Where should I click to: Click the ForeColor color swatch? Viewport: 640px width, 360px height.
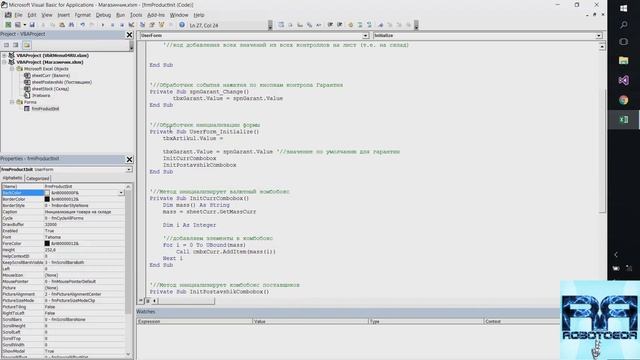47,243
